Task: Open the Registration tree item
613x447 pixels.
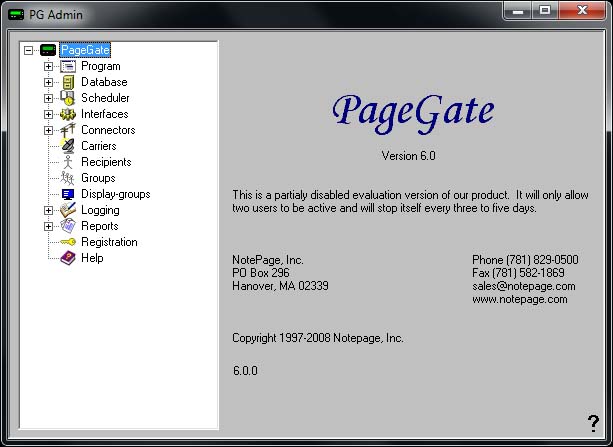Action: [x=109, y=242]
